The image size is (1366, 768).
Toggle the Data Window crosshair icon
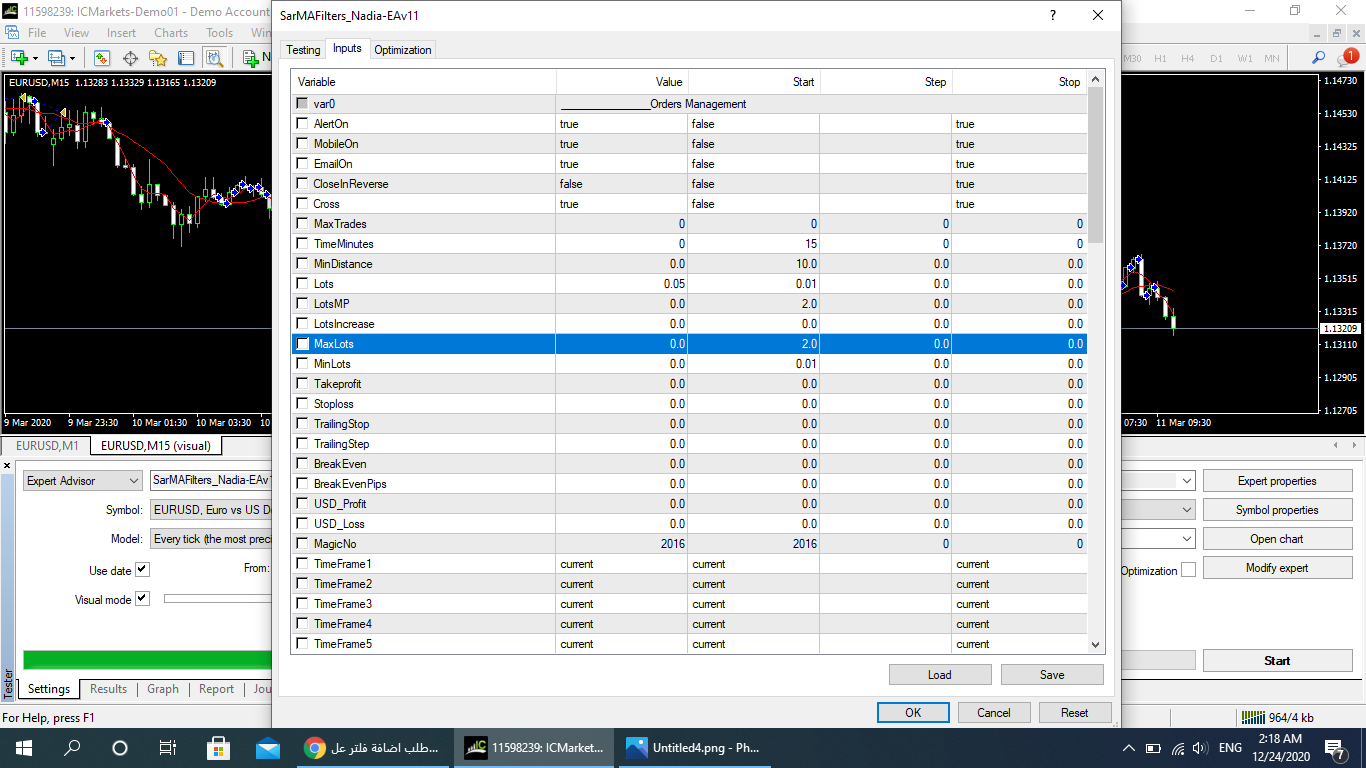pos(130,58)
